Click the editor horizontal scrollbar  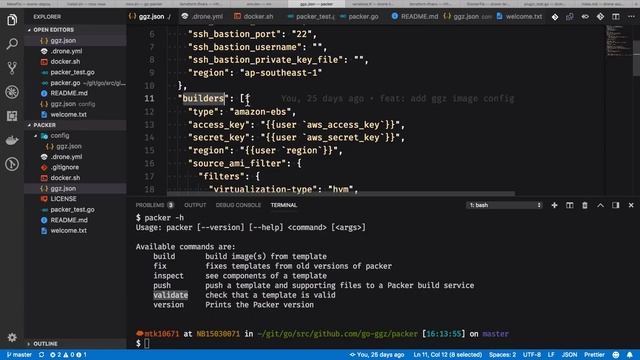click(x=341, y=193)
